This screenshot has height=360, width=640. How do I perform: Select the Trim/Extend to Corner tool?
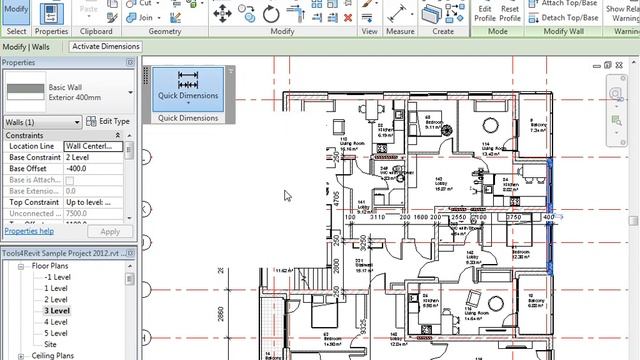coord(296,13)
